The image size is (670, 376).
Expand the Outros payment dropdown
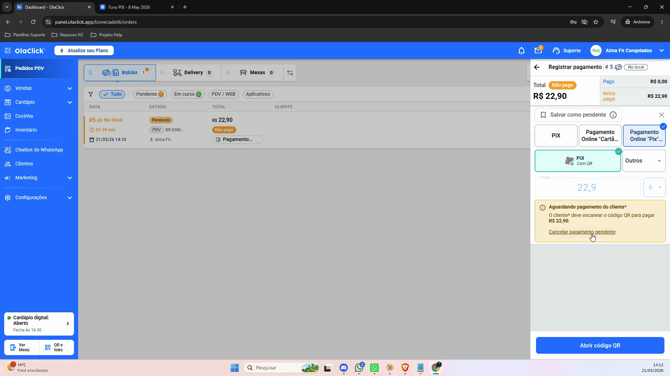644,161
